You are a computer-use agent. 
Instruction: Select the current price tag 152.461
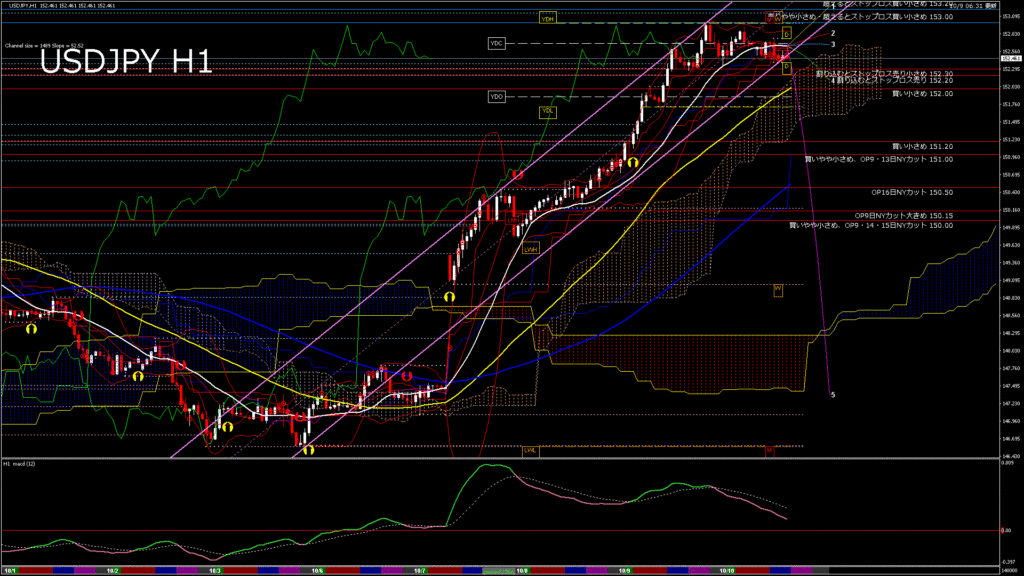[x=1010, y=58]
